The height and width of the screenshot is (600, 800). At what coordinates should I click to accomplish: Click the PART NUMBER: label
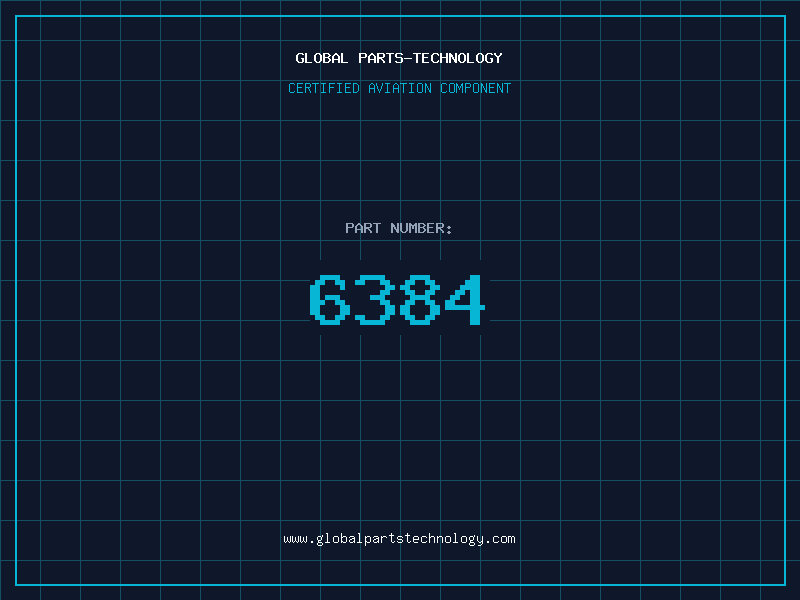[x=398, y=228]
